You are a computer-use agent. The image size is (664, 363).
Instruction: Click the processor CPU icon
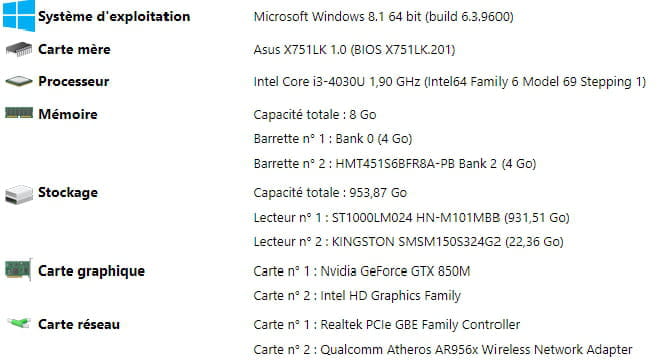pos(19,80)
